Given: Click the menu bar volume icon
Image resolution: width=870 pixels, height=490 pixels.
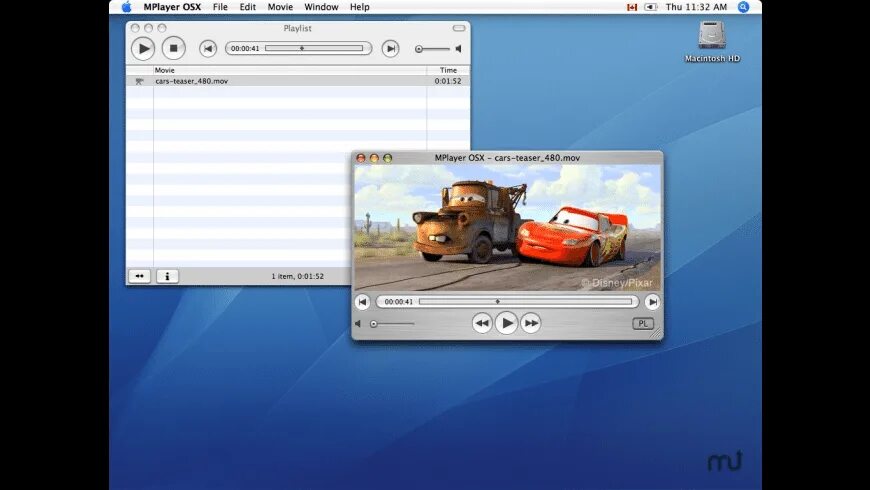Looking at the screenshot, I should click(x=651, y=7).
